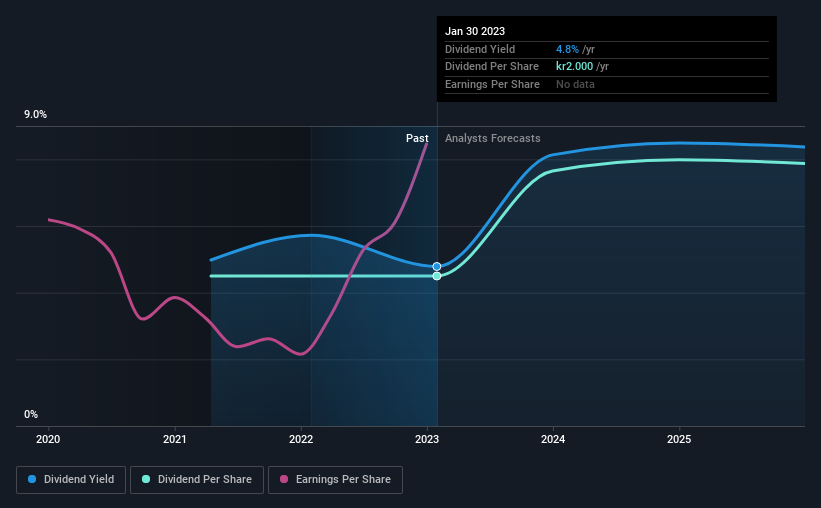Image resolution: width=821 pixels, height=508 pixels.
Task: Click the 2024 axis label
Action: point(553,439)
